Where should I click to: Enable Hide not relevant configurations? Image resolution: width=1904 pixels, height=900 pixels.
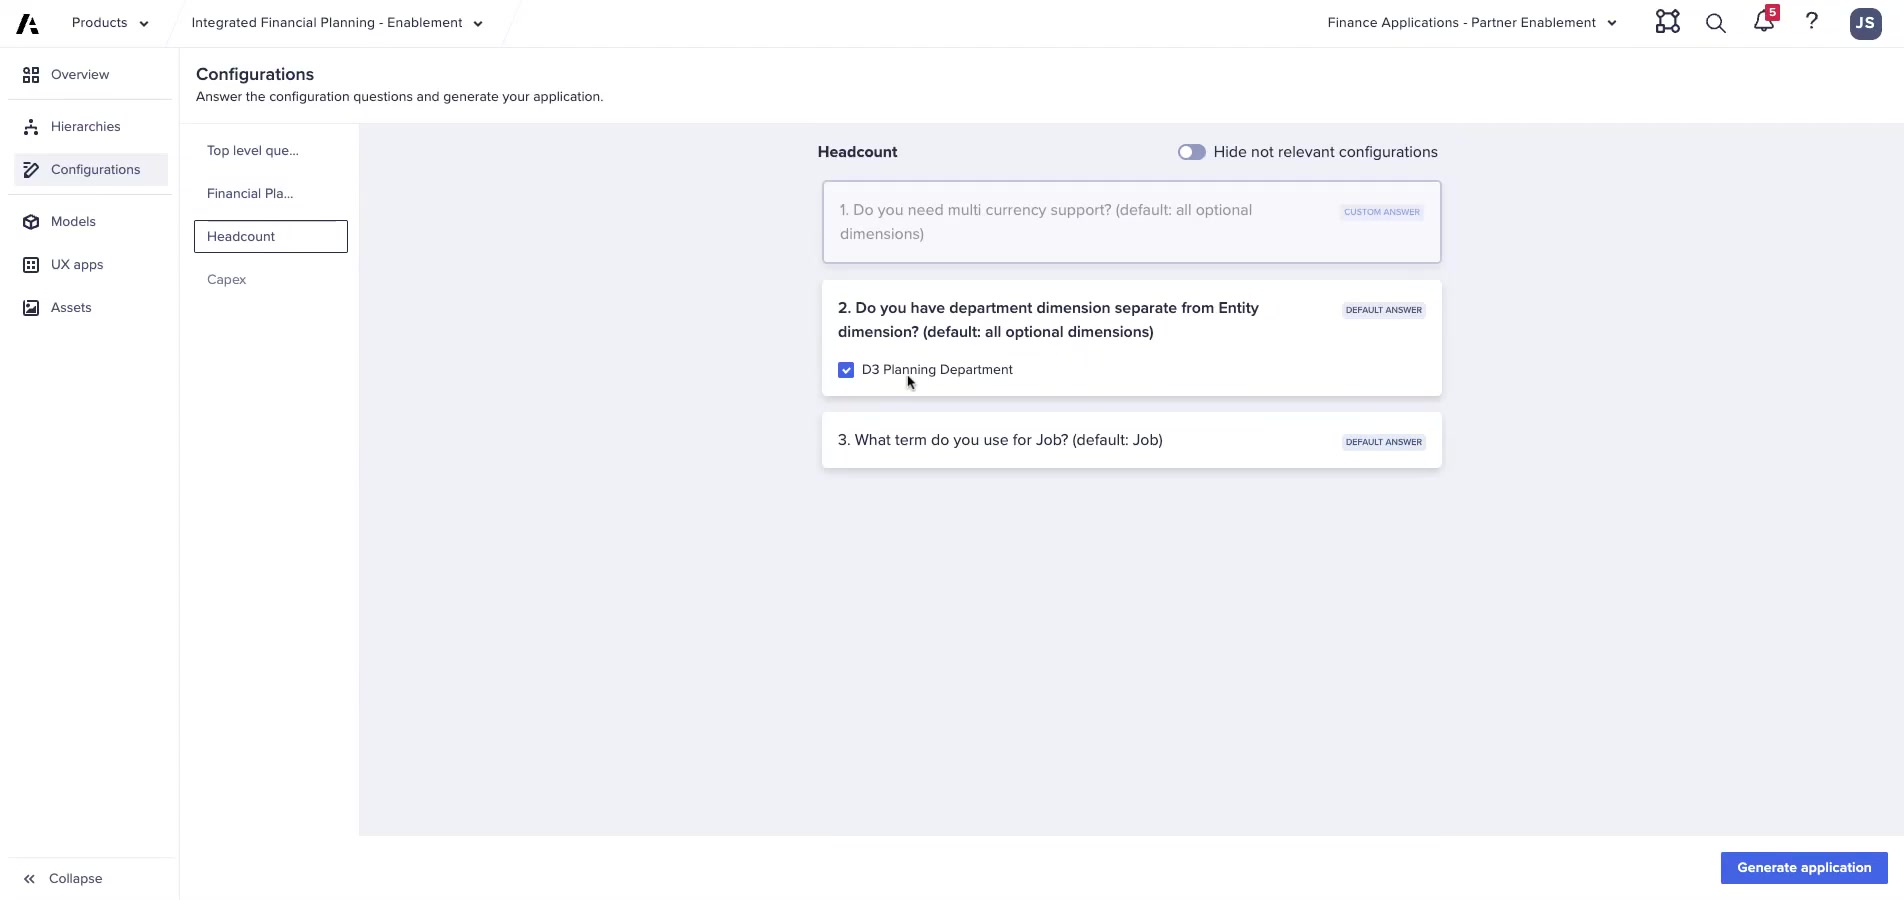[x=1191, y=152]
